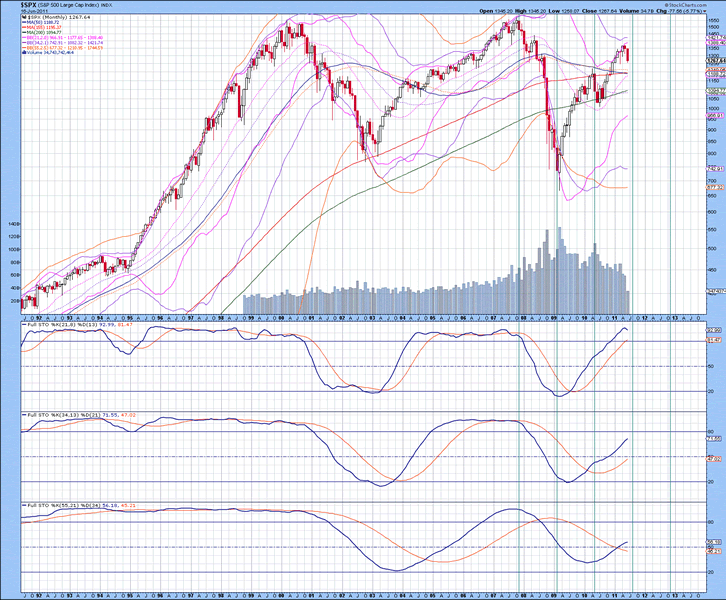This screenshot has width=726, height=600.
Task: Click the 1400 label on left volume scale
Action: [13, 224]
